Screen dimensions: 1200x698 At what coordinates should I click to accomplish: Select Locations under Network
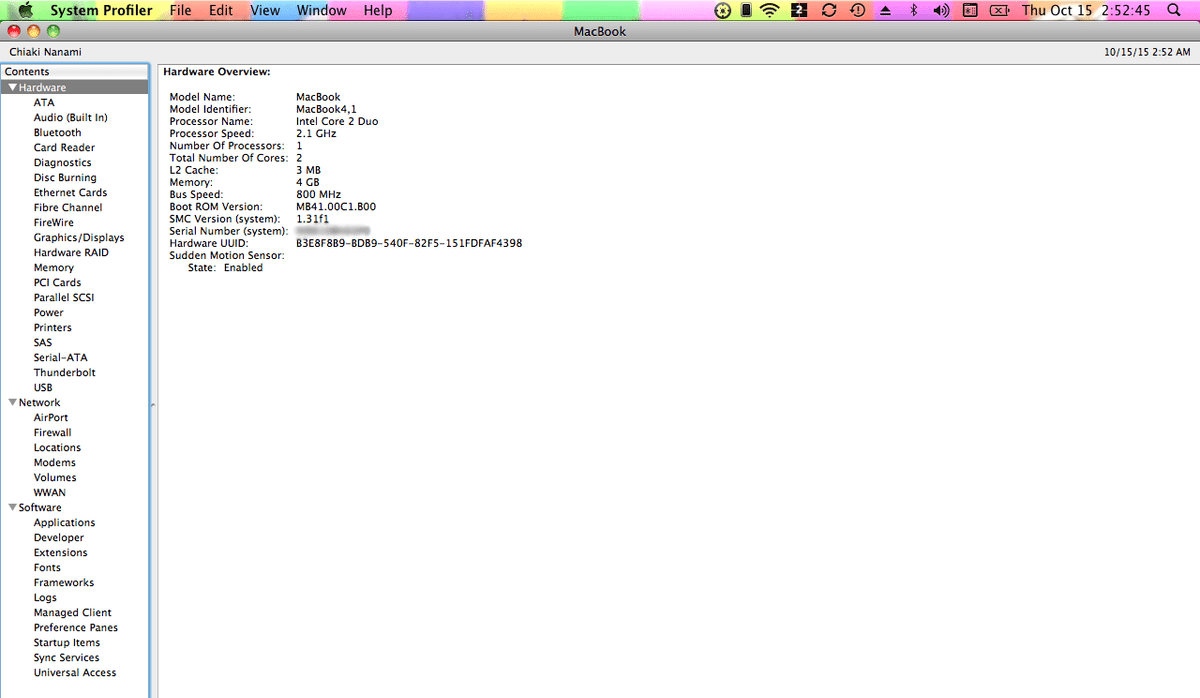57,448
